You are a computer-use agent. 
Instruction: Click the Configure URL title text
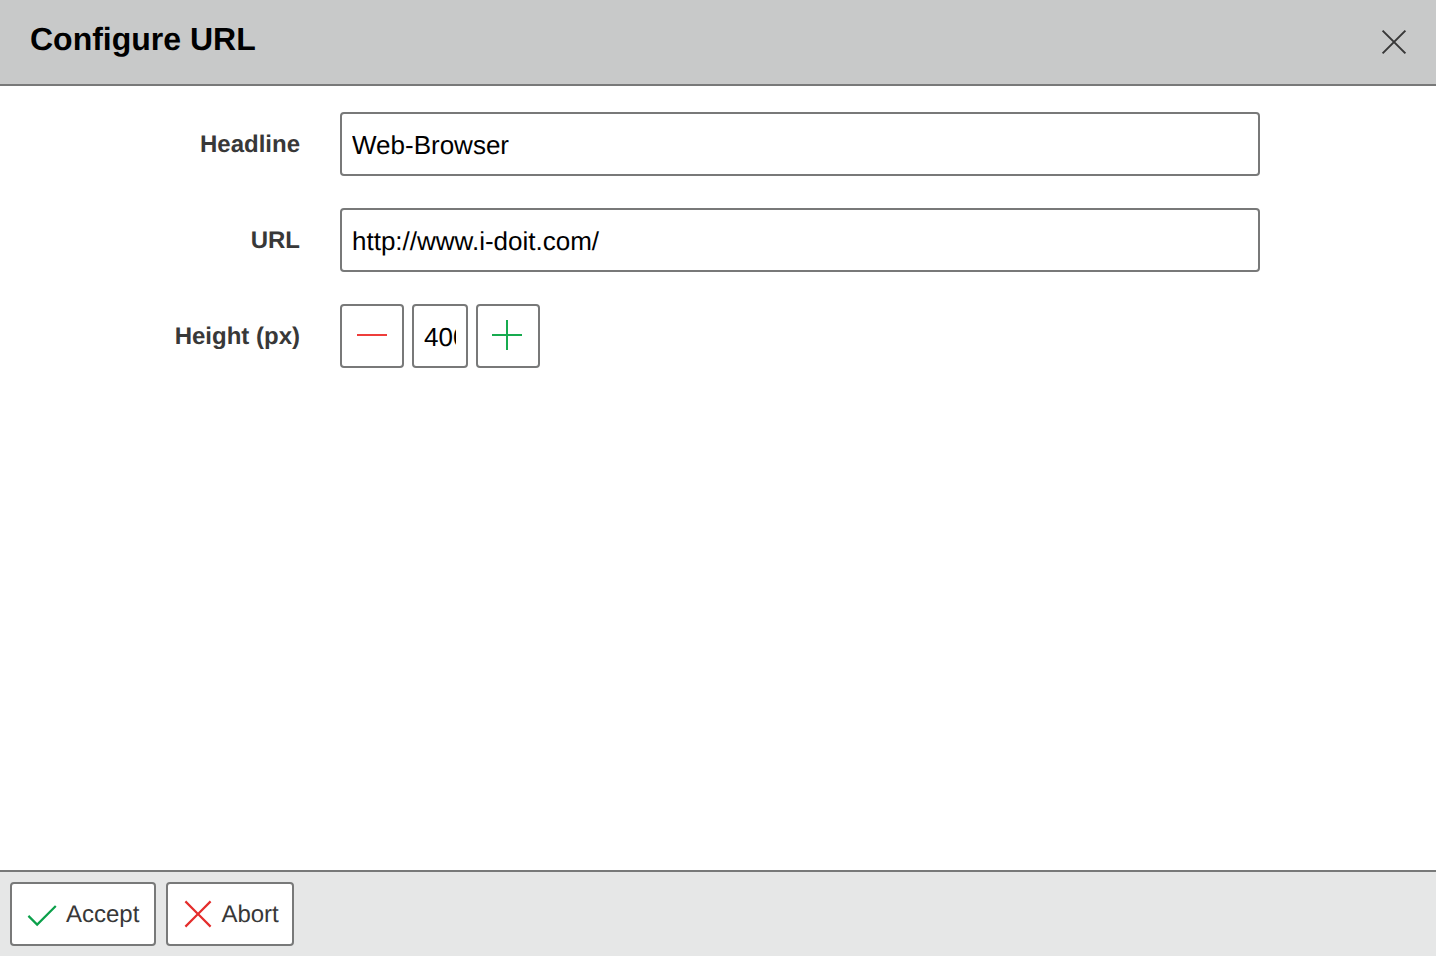pyautogui.click(x=143, y=39)
